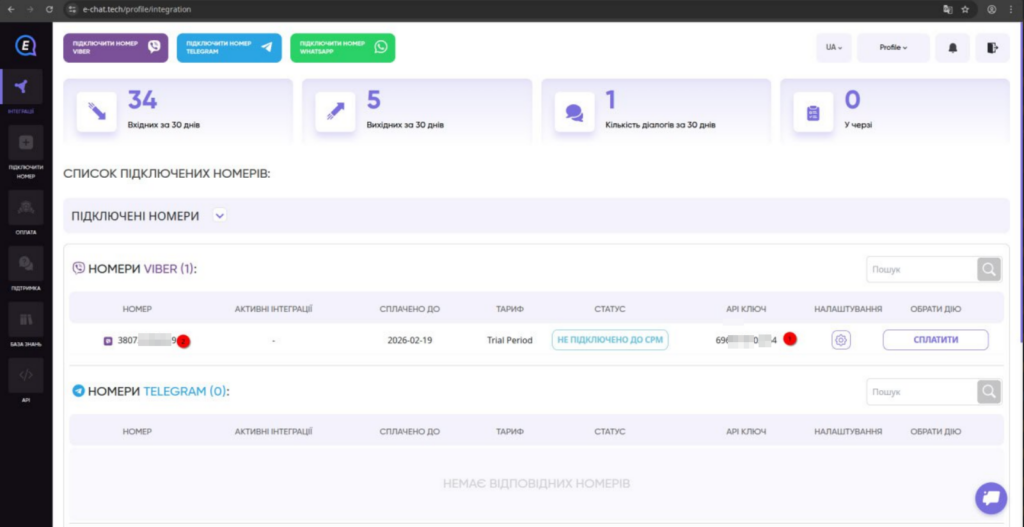Open the Підтримка (Support) sidebar item
Viewport: 1024px width, 527px height.
click(x=26, y=267)
